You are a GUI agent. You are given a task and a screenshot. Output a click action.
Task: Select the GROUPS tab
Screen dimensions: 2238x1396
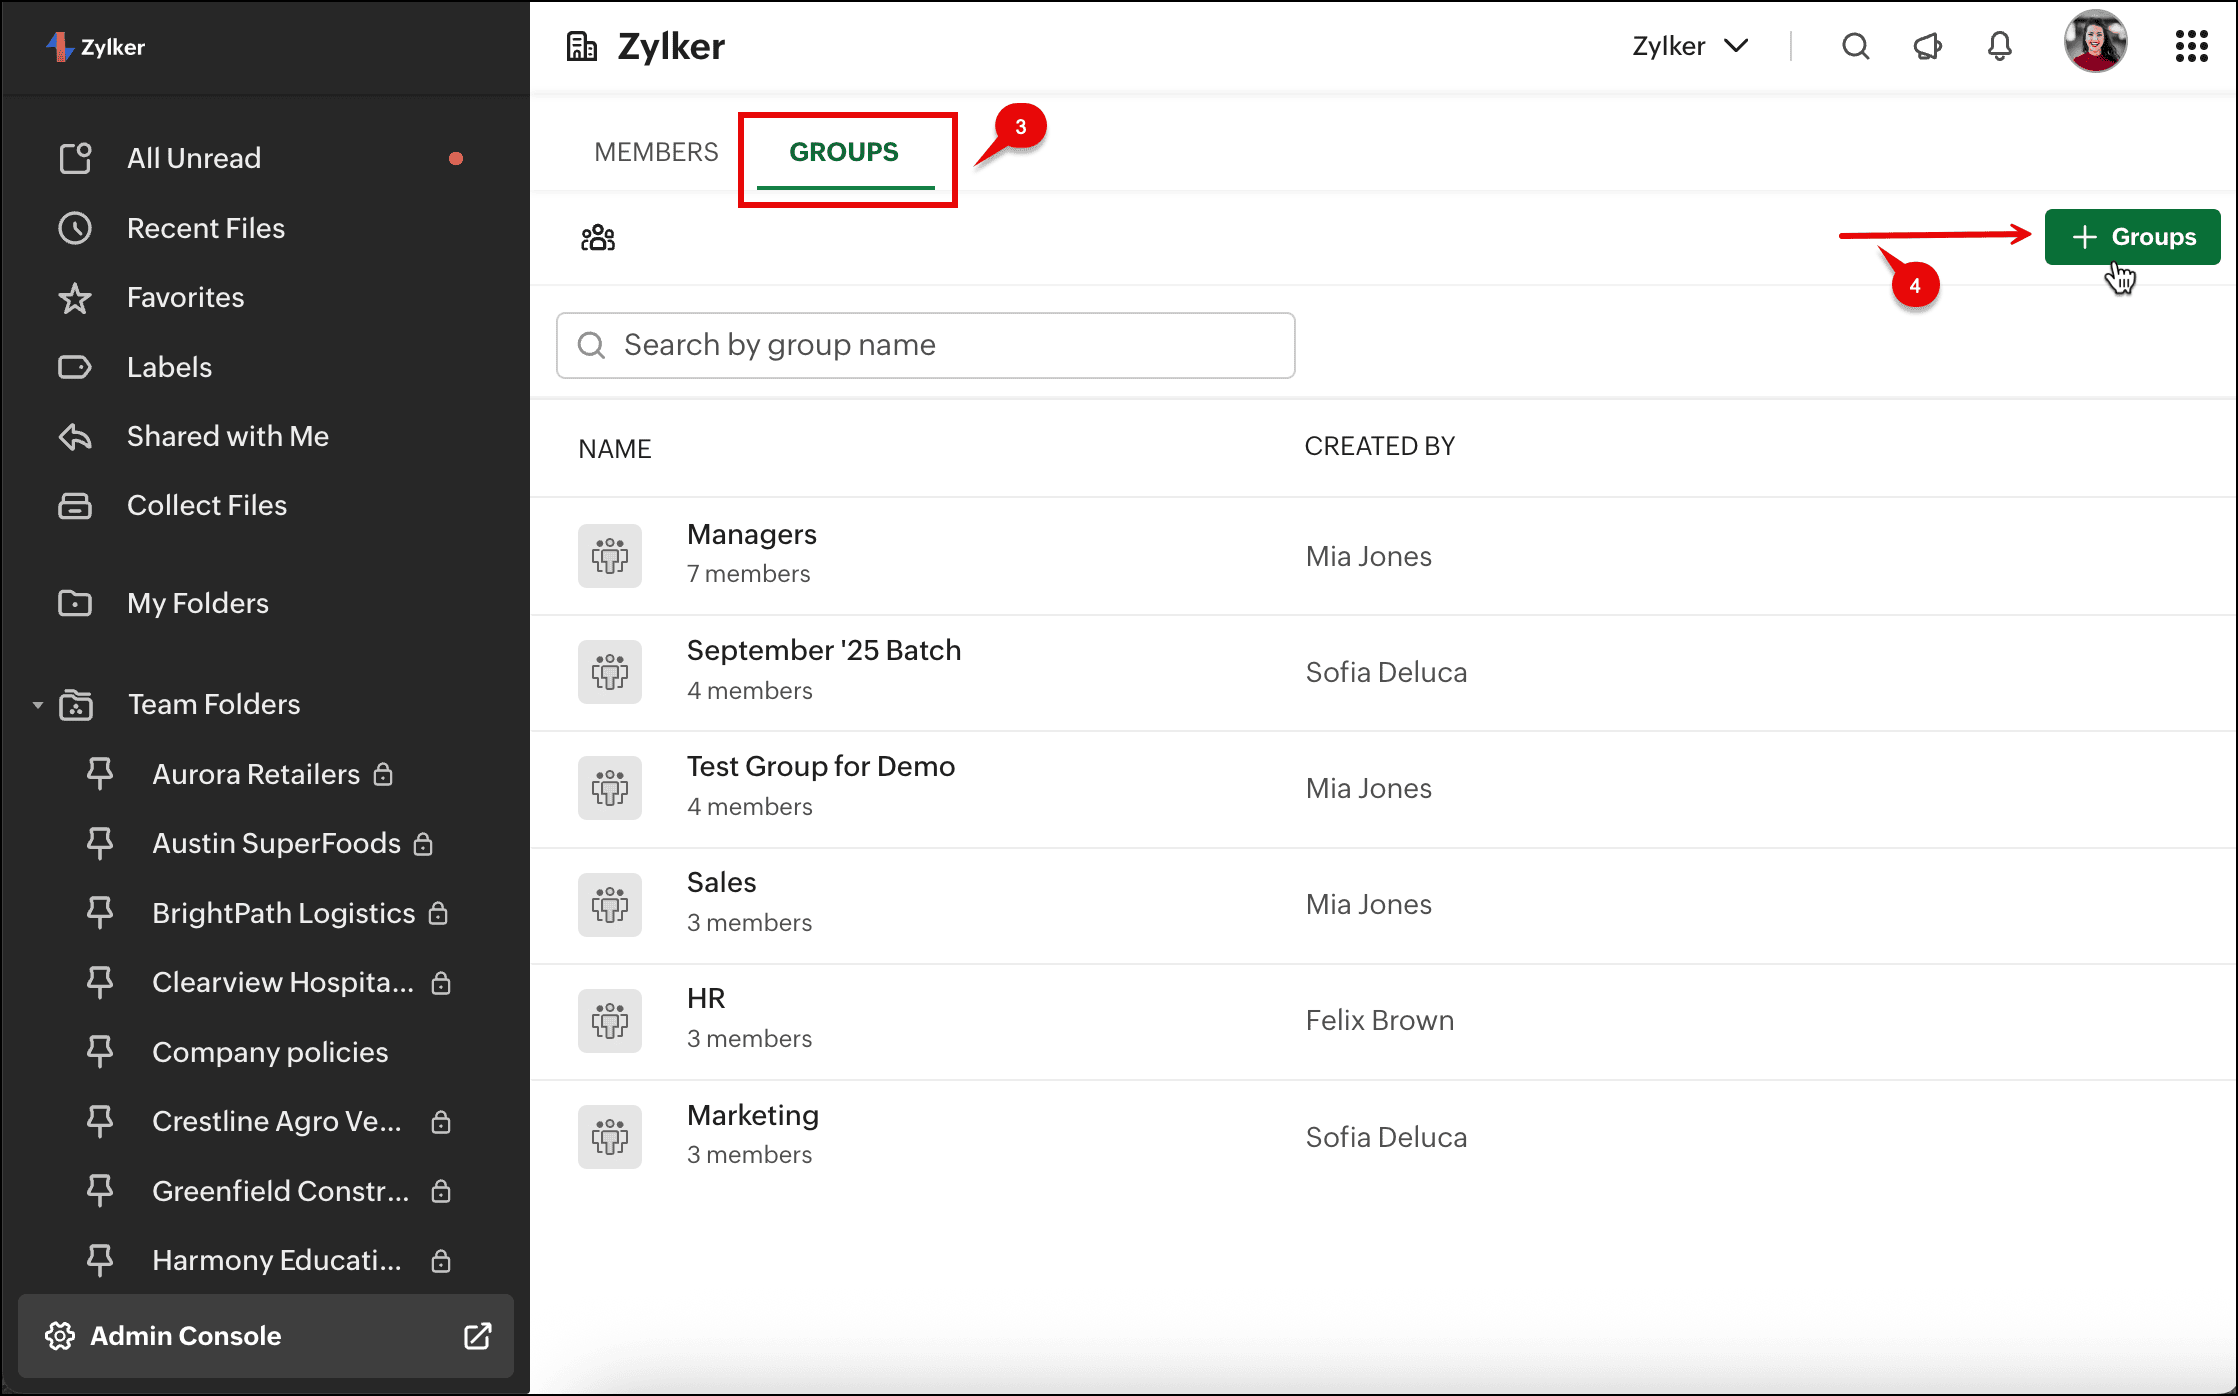(x=844, y=152)
